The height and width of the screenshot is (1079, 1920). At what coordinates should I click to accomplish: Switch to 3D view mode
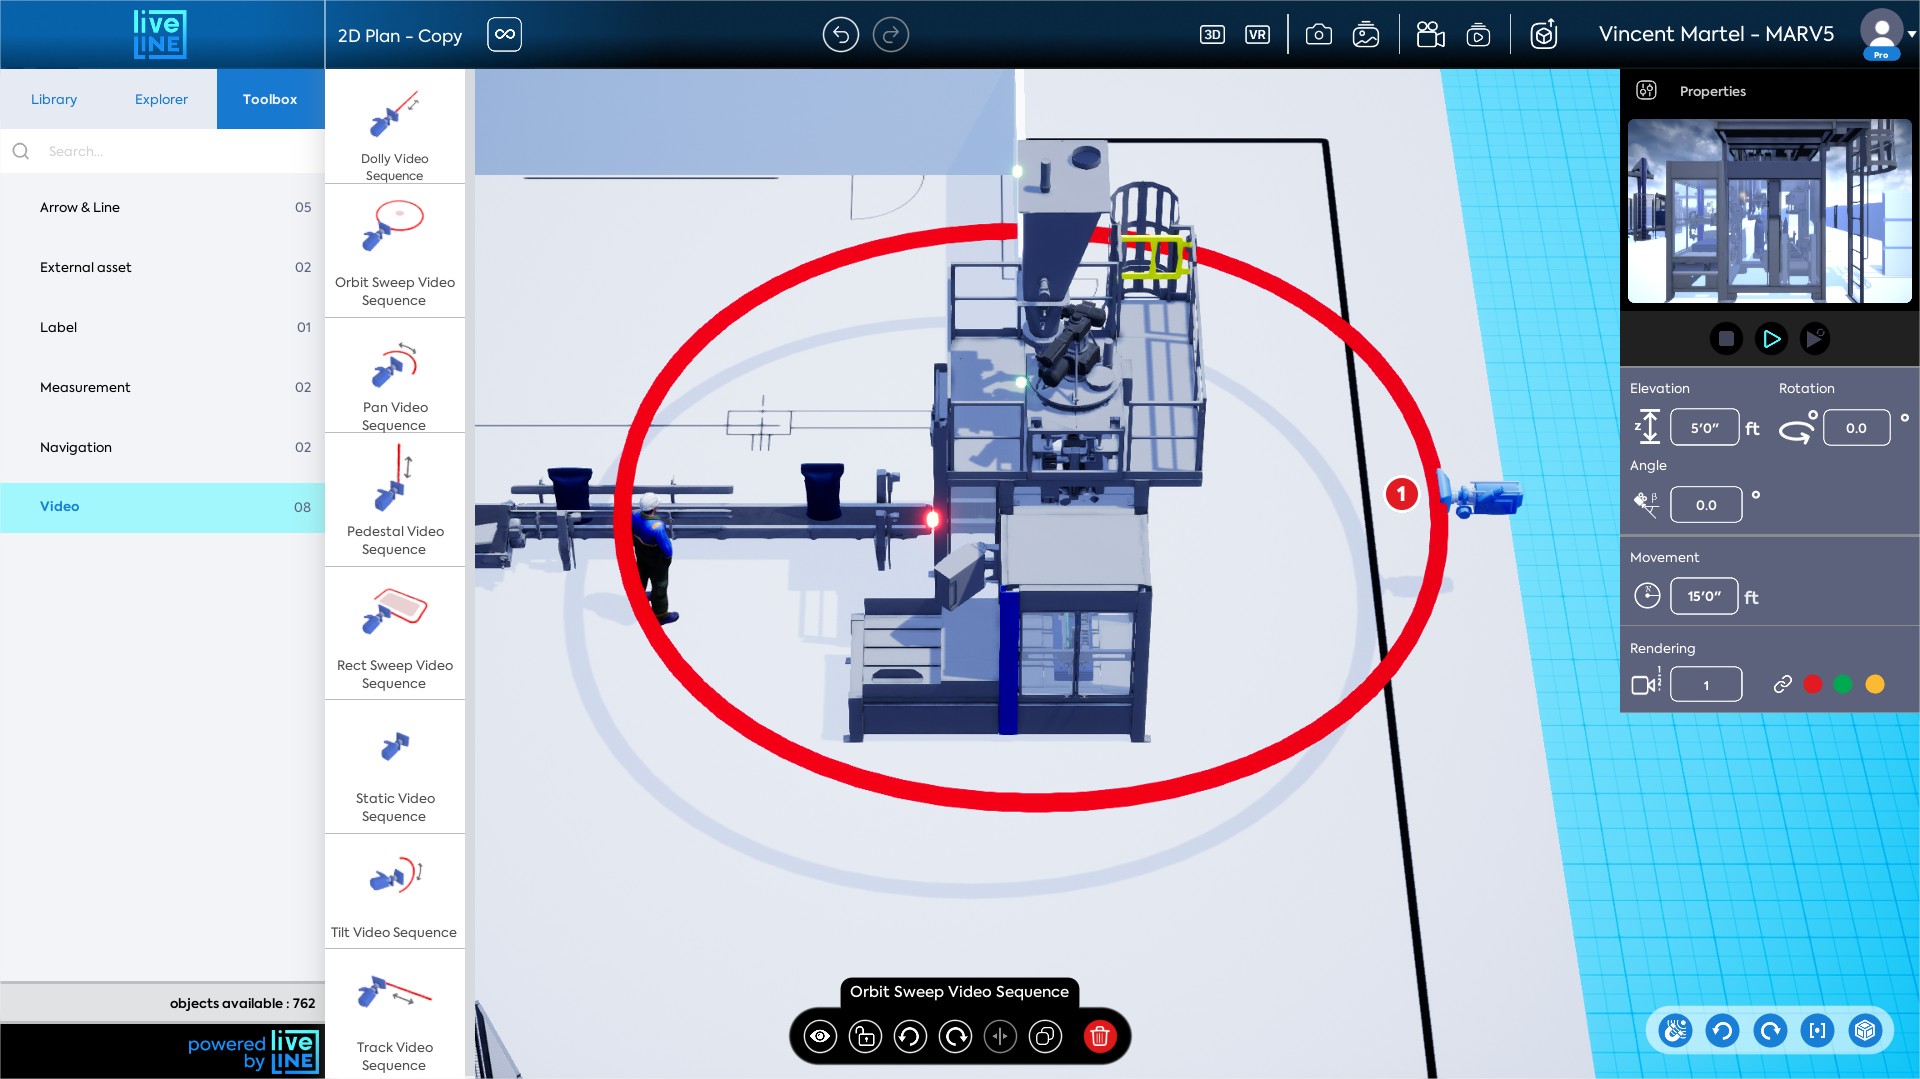coord(1212,35)
